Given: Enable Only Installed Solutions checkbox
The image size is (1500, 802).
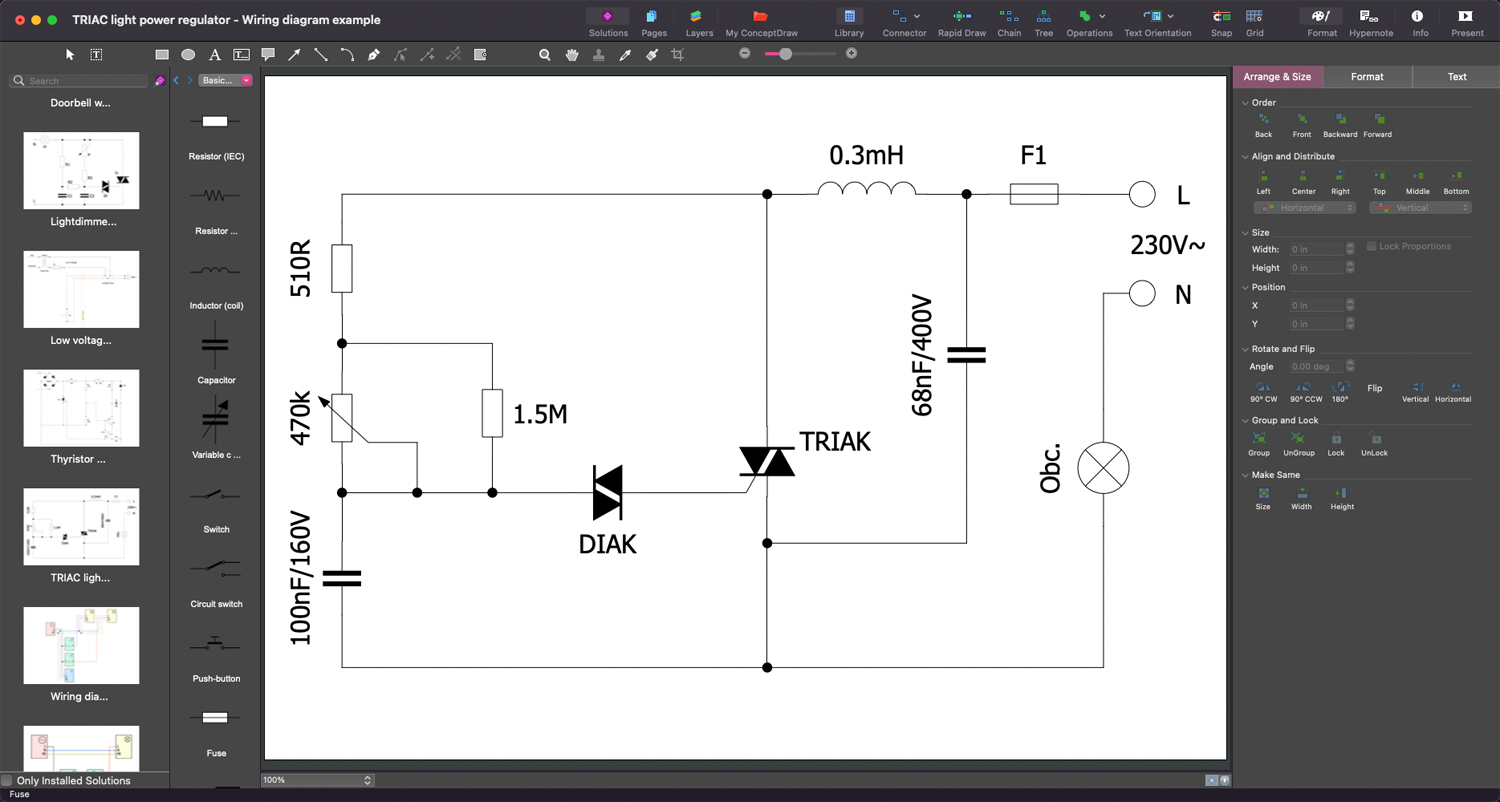Looking at the screenshot, I should click(7, 781).
